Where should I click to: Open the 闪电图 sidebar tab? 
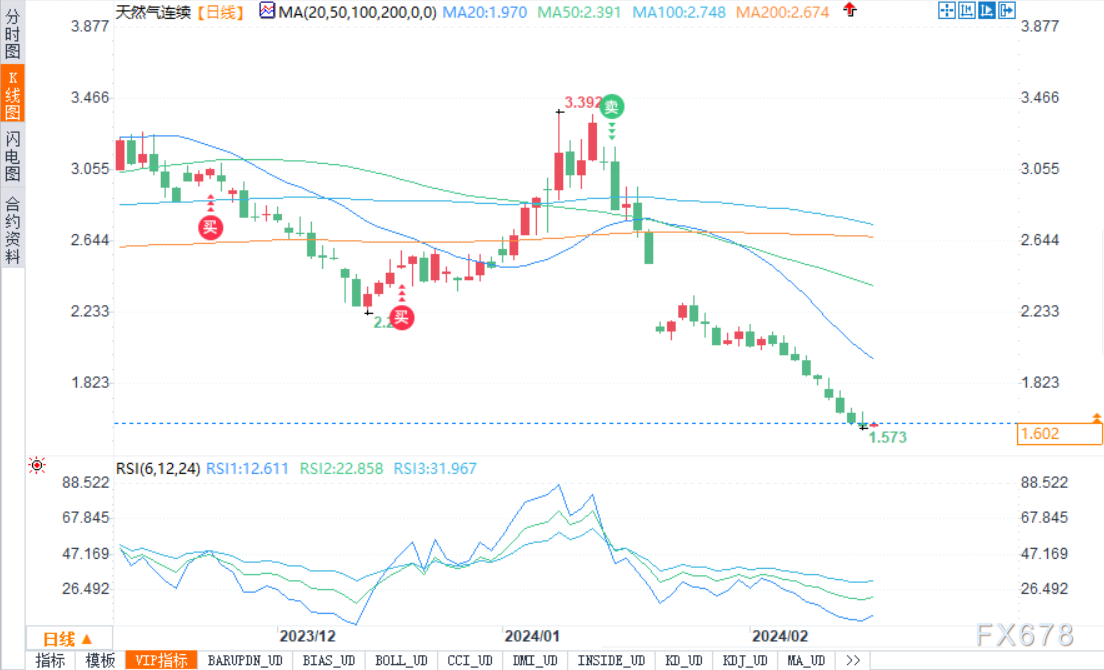pyautogui.click(x=13, y=156)
